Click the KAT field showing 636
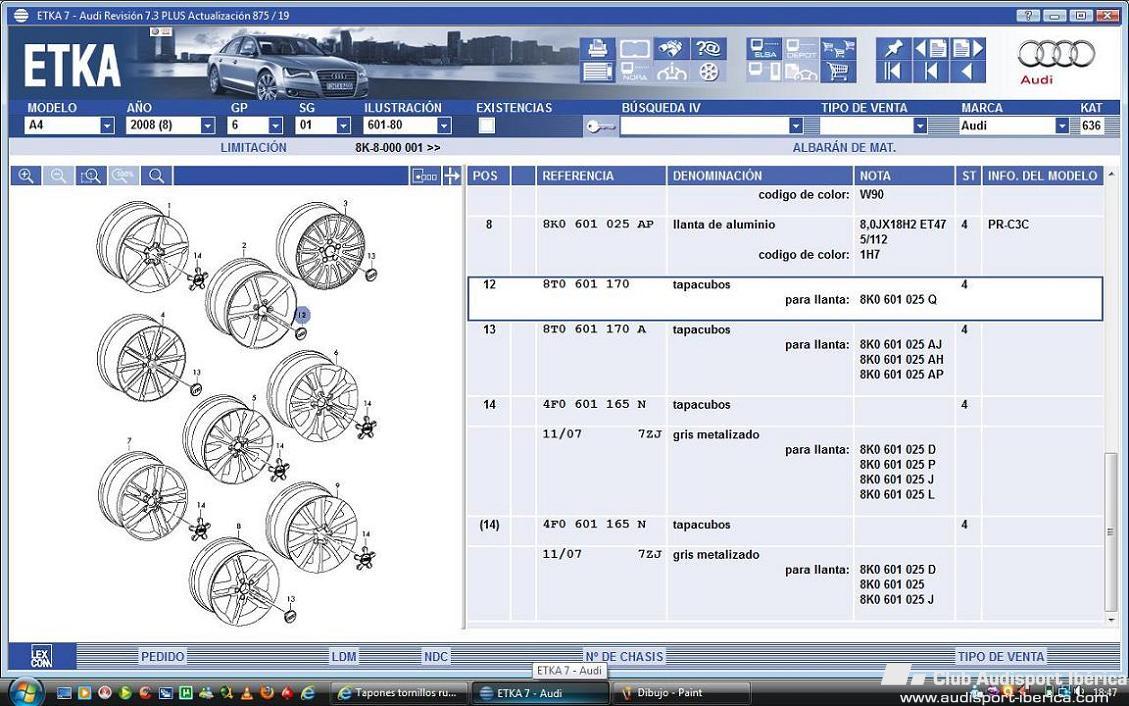This screenshot has width=1129, height=706. [x=1092, y=126]
